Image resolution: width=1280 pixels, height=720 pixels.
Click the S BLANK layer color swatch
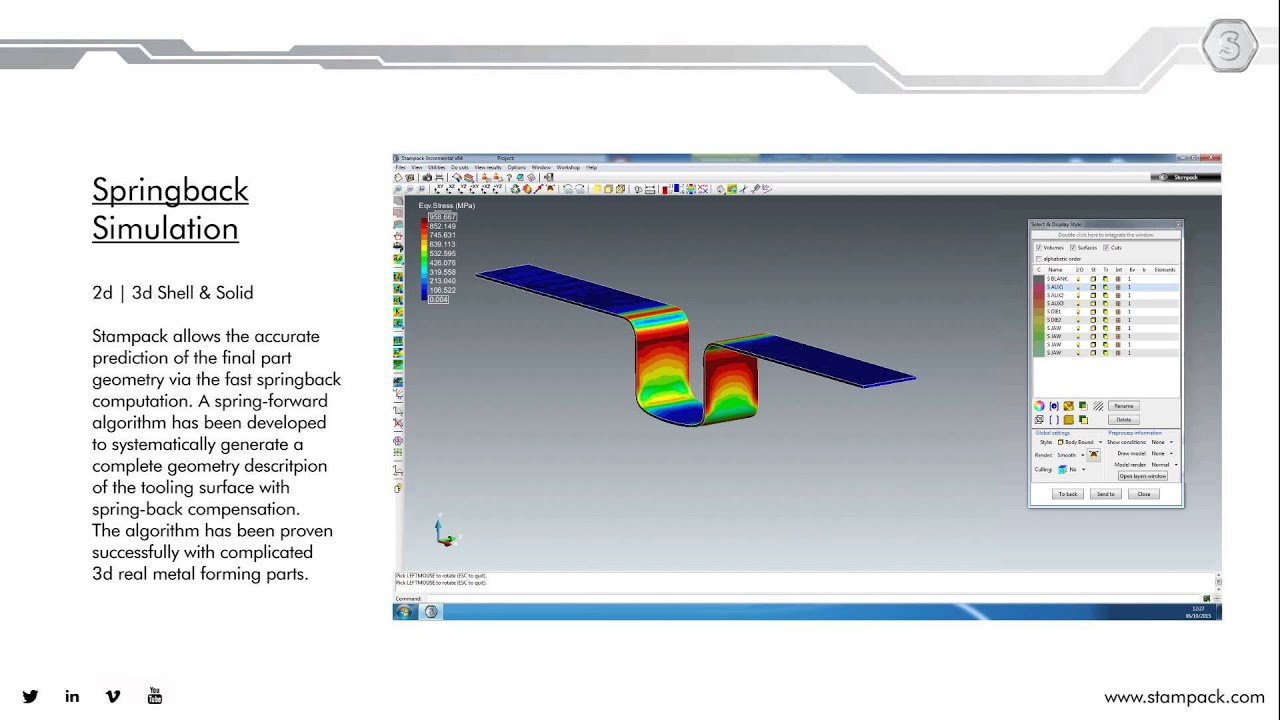(x=1039, y=279)
